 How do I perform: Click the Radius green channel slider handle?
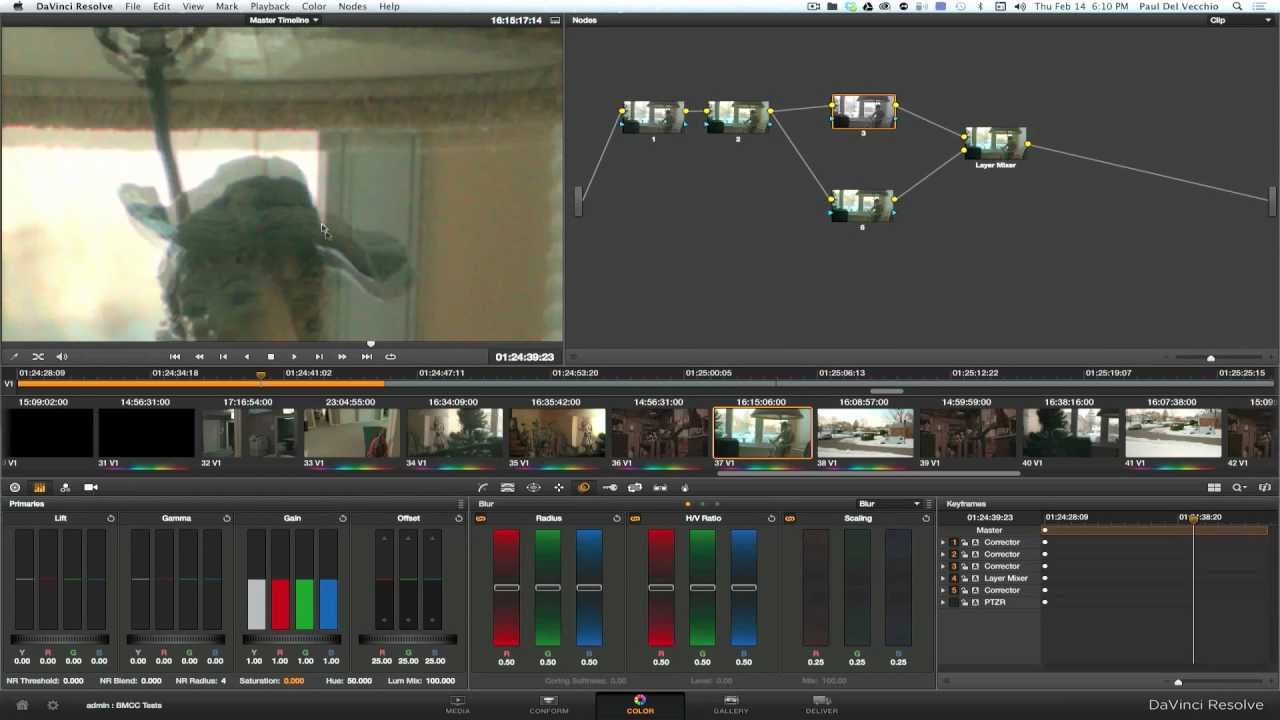(548, 587)
